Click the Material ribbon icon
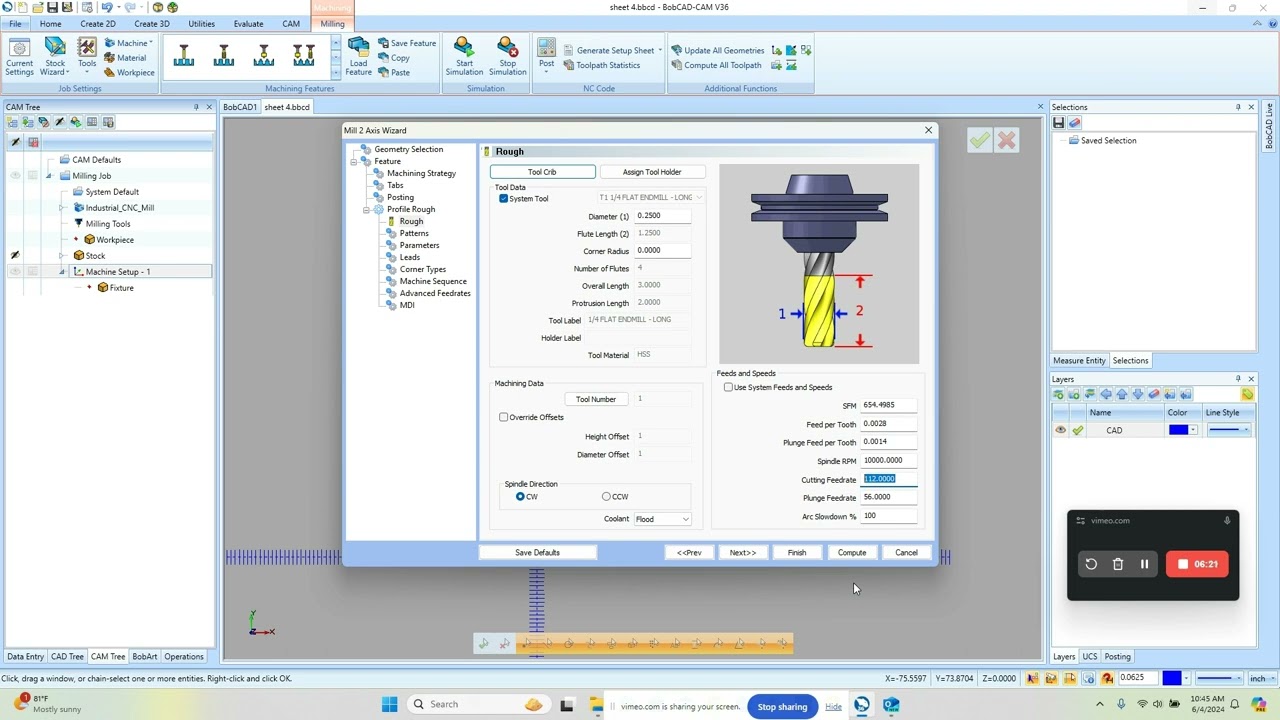This screenshot has width=1280, height=720. tap(125, 58)
